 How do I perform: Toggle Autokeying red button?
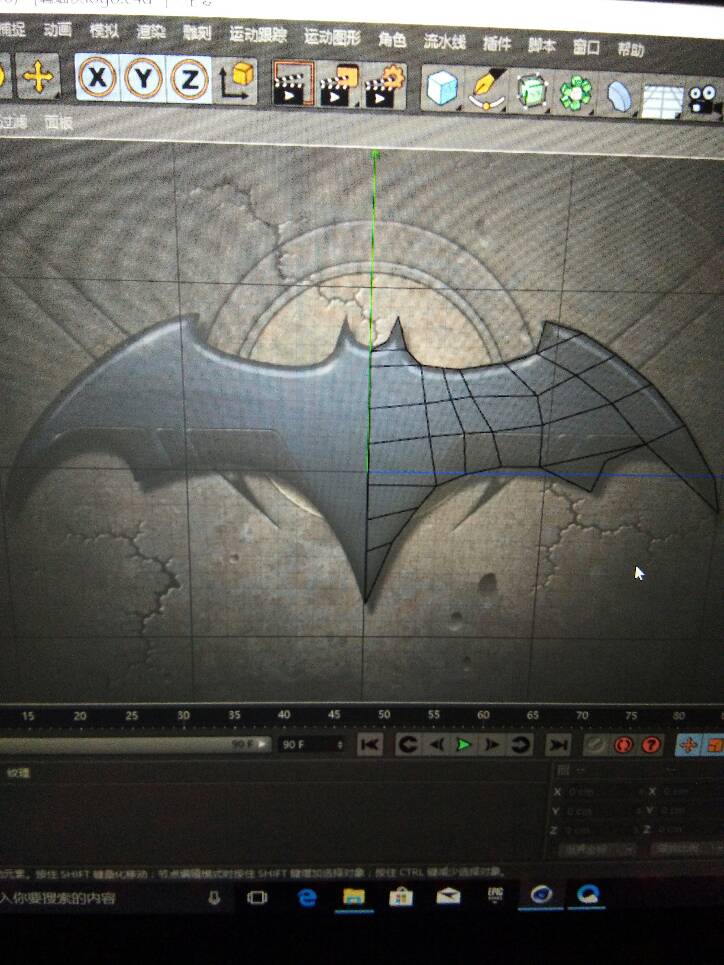point(623,745)
